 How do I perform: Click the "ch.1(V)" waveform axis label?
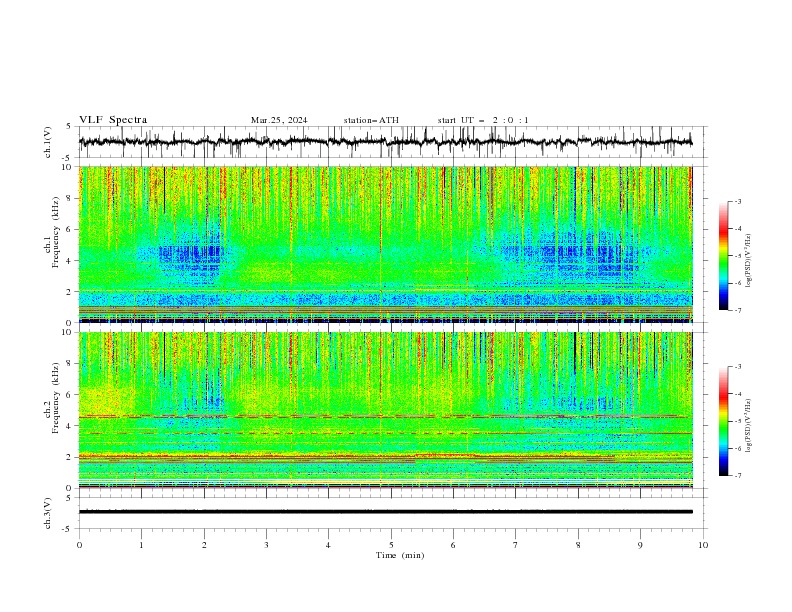click(48, 142)
